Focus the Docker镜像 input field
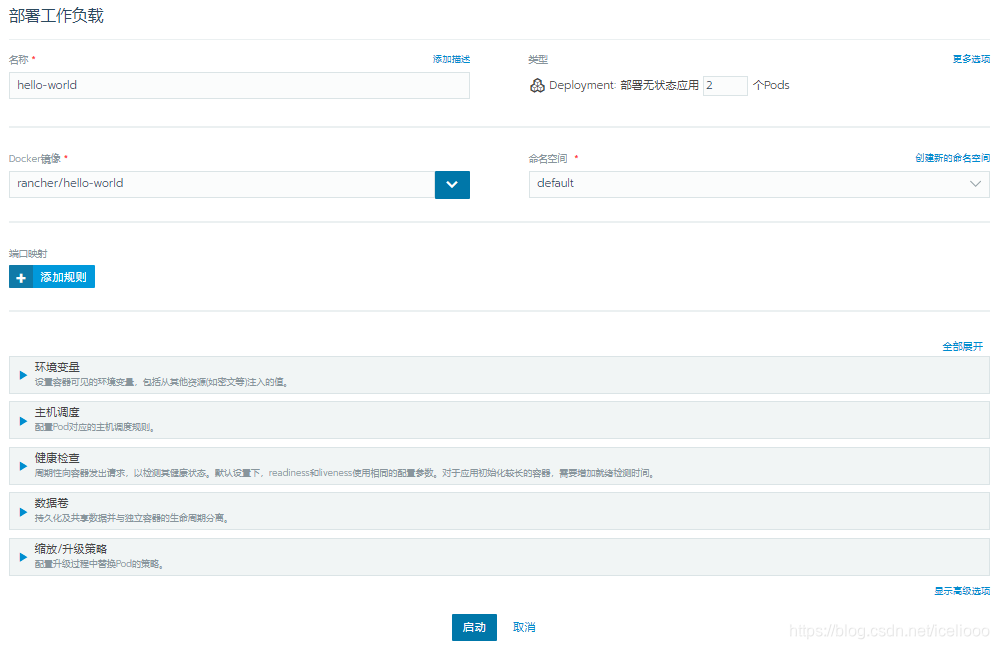 coord(222,184)
